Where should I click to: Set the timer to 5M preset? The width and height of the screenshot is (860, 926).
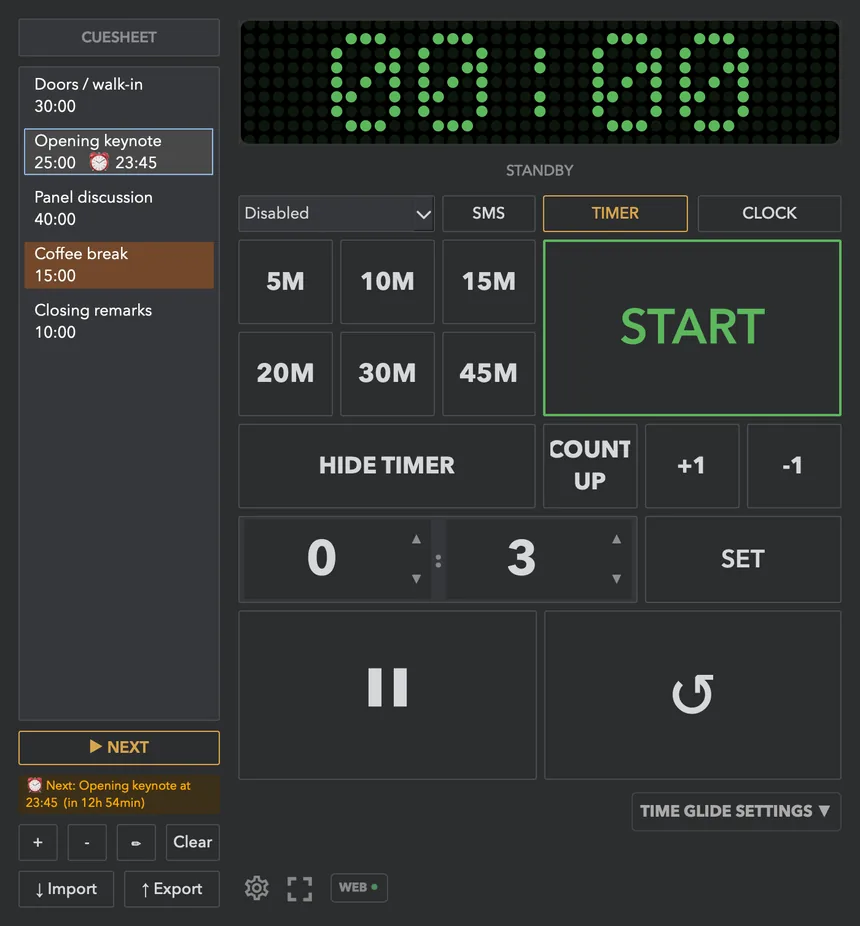point(285,282)
